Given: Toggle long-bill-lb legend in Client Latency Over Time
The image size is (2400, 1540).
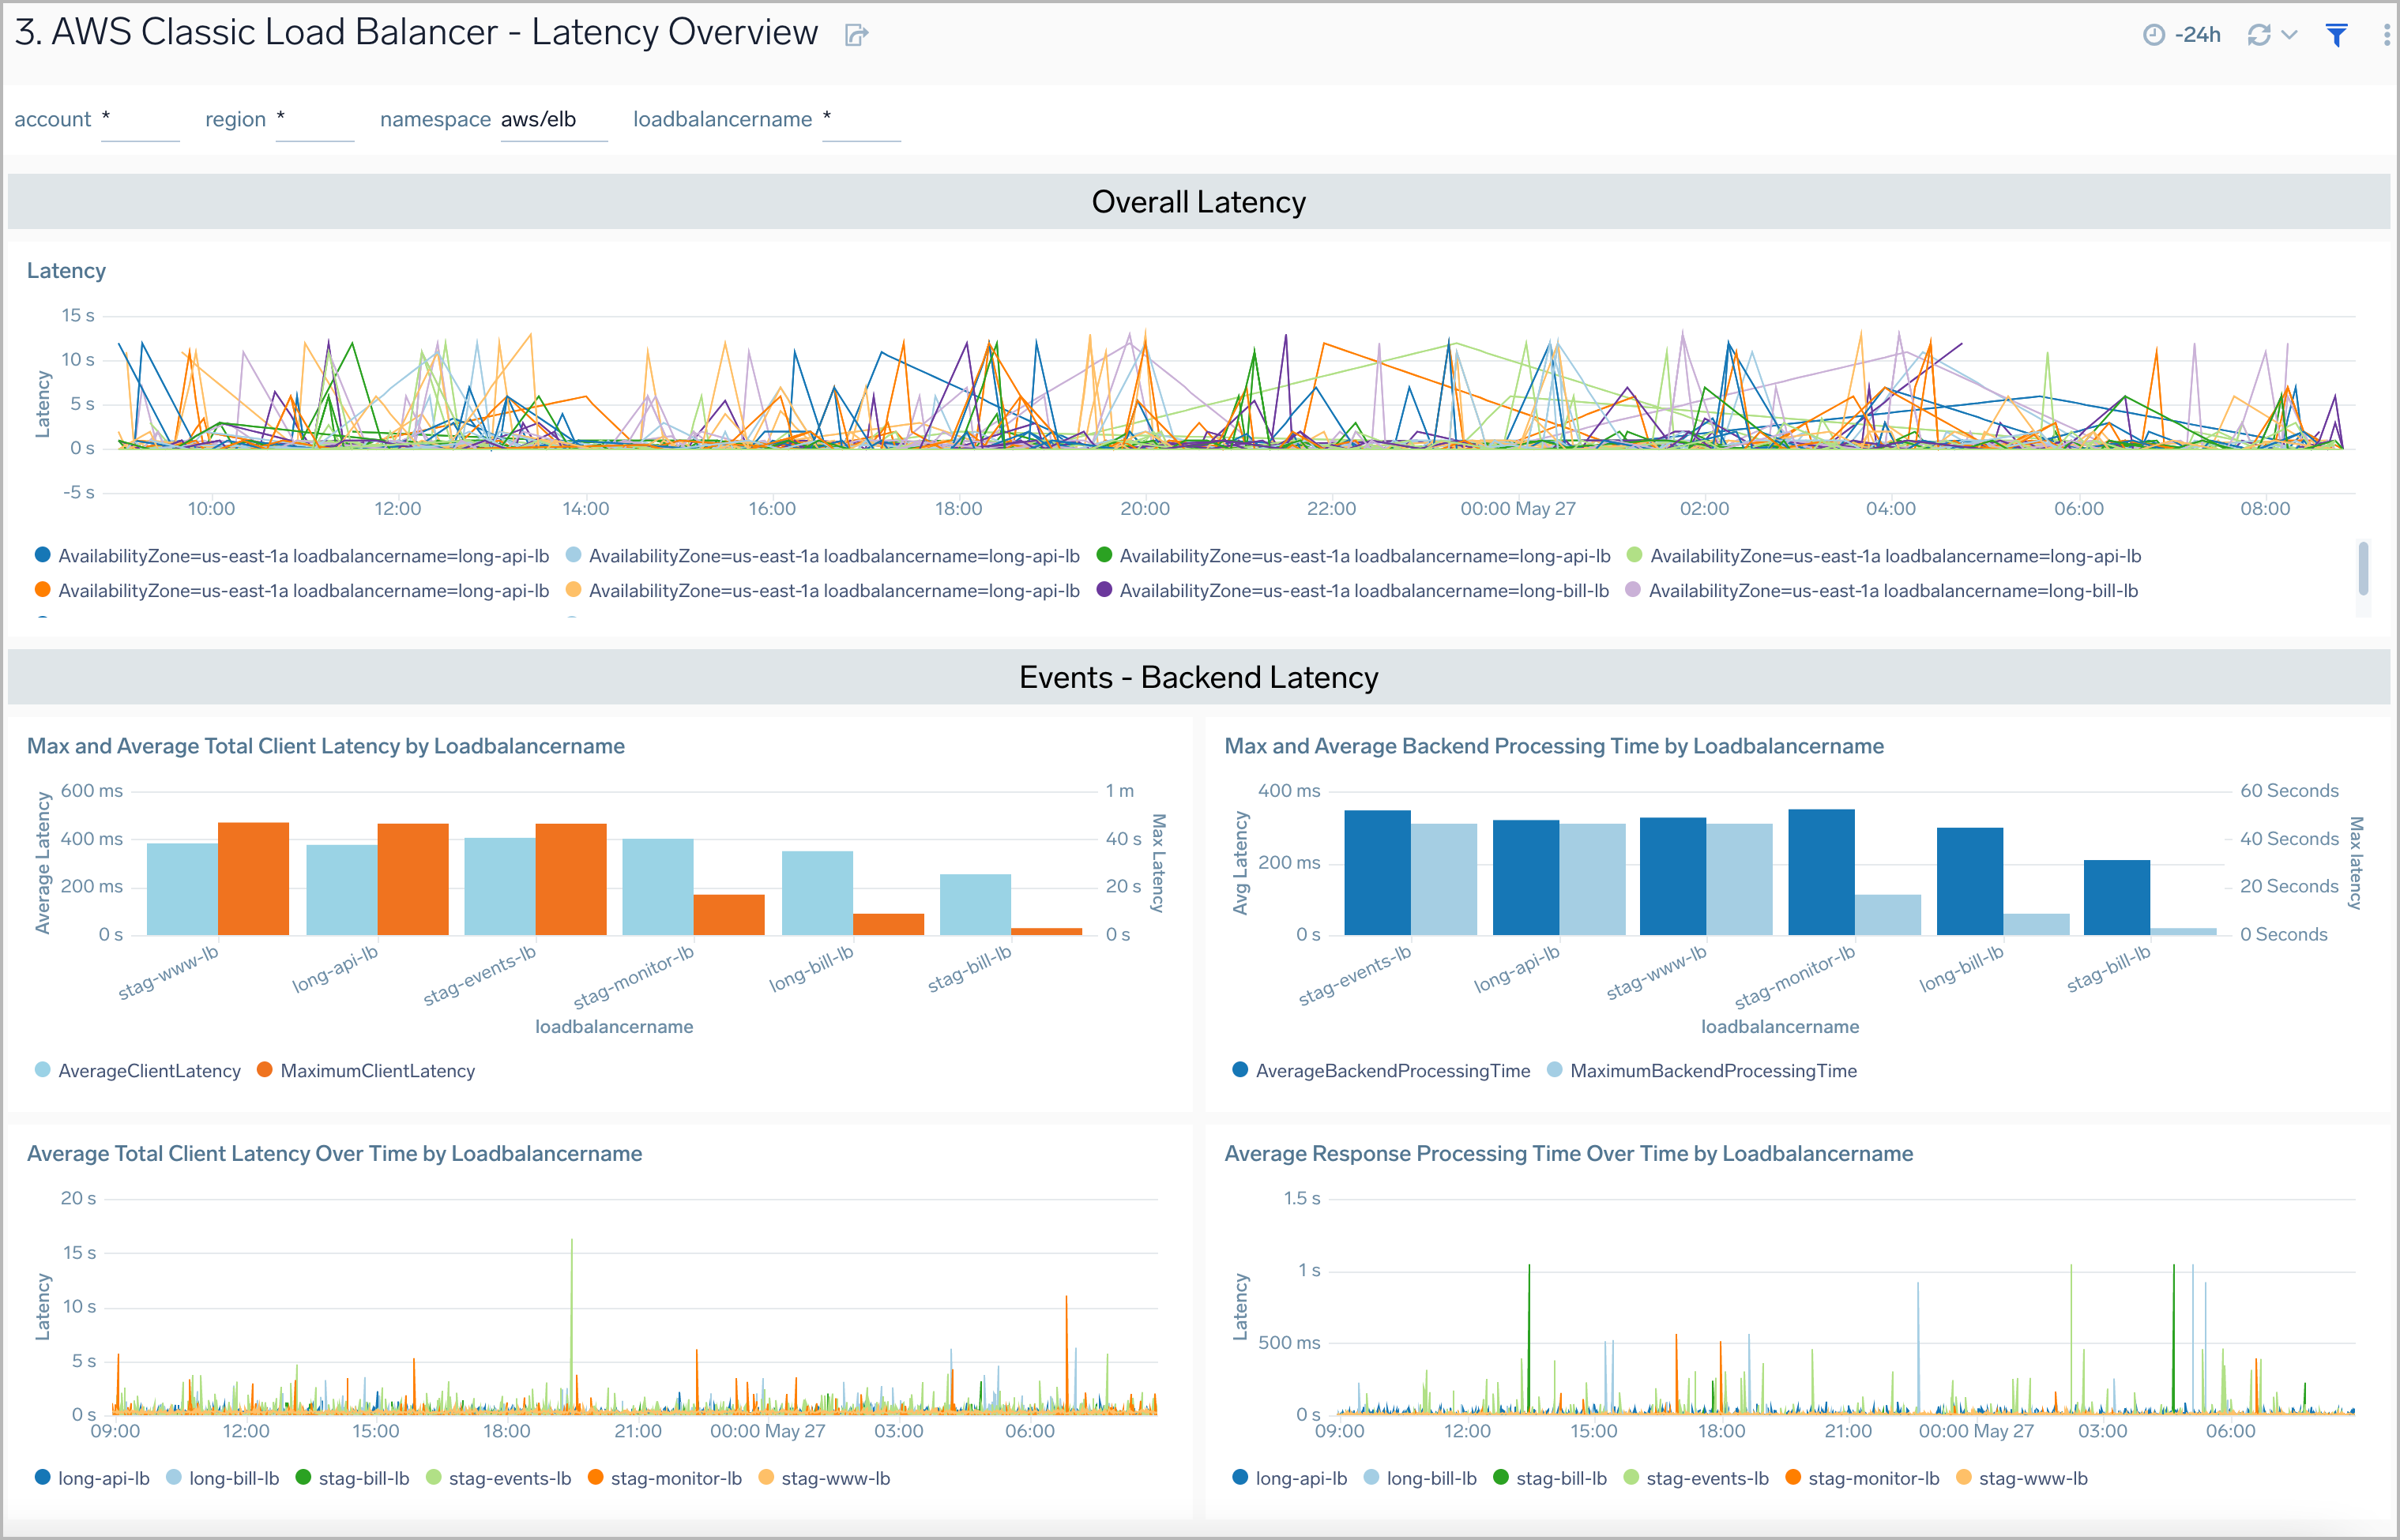Looking at the screenshot, I should pyautogui.click(x=222, y=1479).
